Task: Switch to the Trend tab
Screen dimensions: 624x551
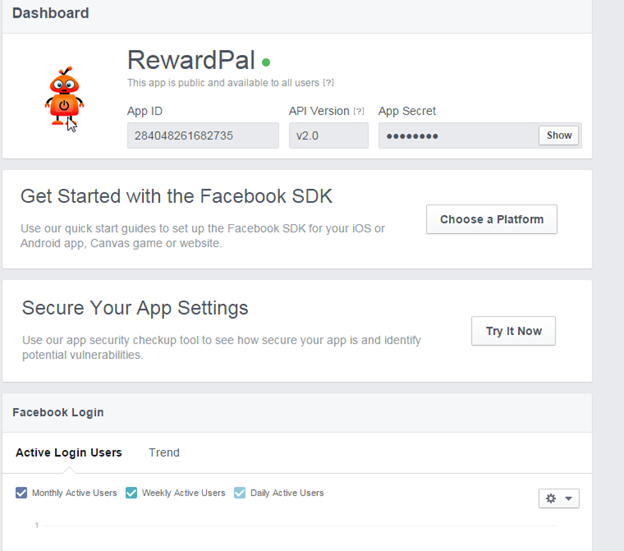Action: coord(164,452)
